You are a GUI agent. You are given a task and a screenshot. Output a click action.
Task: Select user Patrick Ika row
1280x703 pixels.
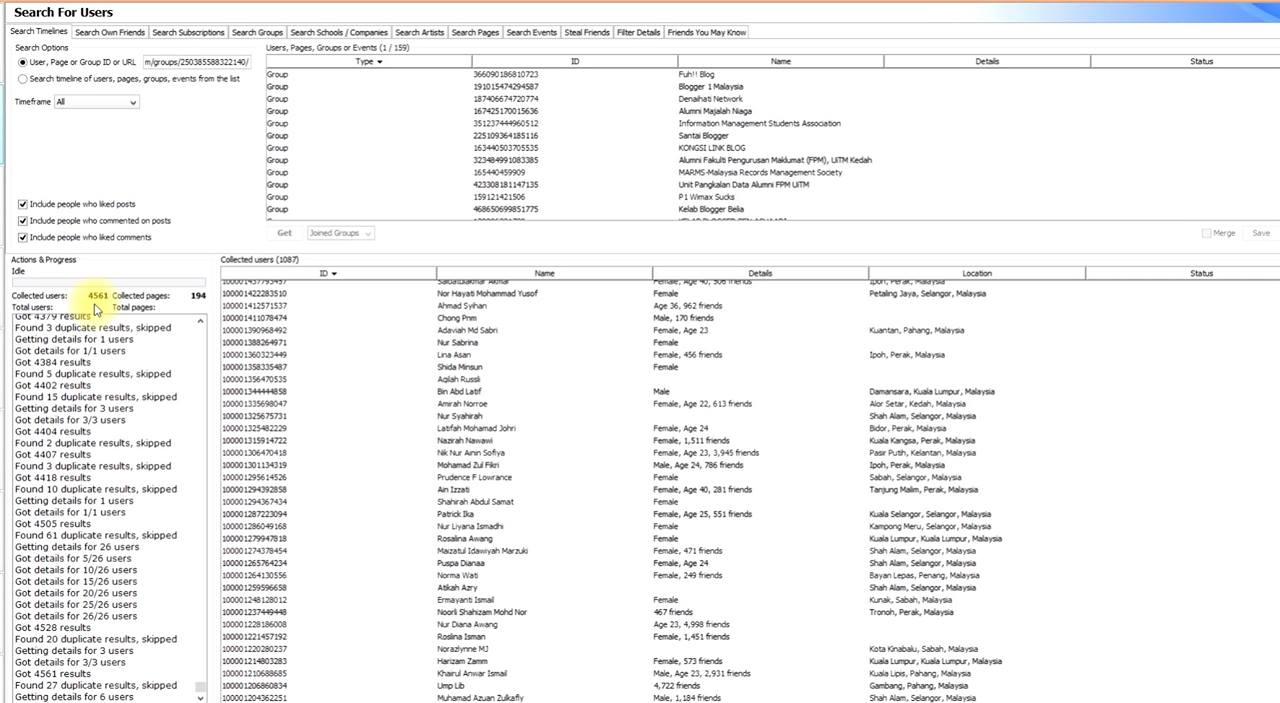pyautogui.click(x=750, y=514)
